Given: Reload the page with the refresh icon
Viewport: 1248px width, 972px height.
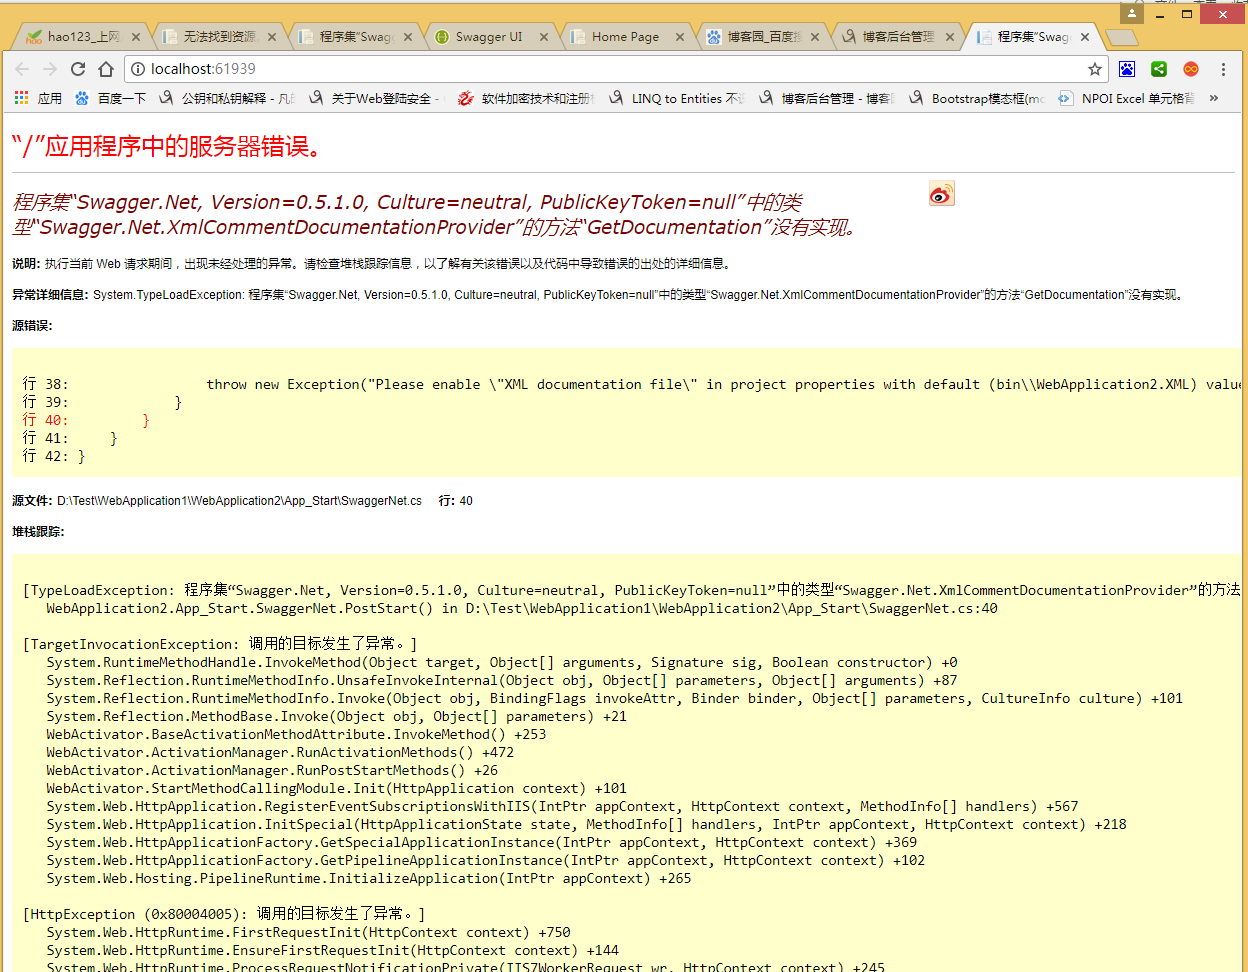Looking at the screenshot, I should (x=78, y=69).
